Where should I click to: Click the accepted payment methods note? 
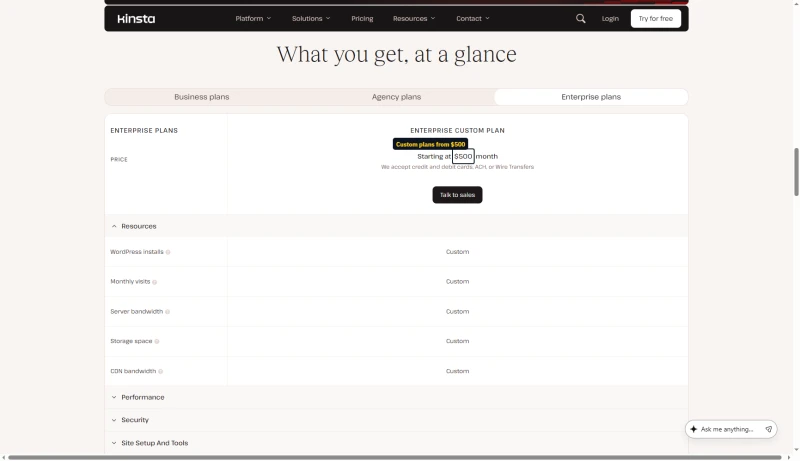tap(457, 167)
